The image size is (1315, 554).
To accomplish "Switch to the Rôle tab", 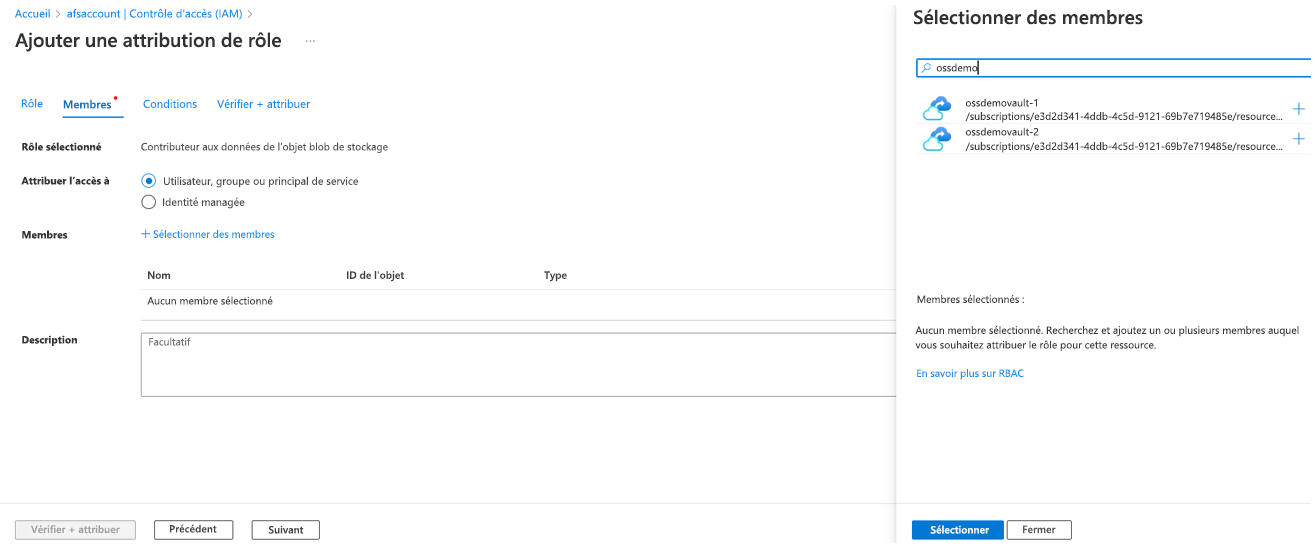I will [32, 104].
